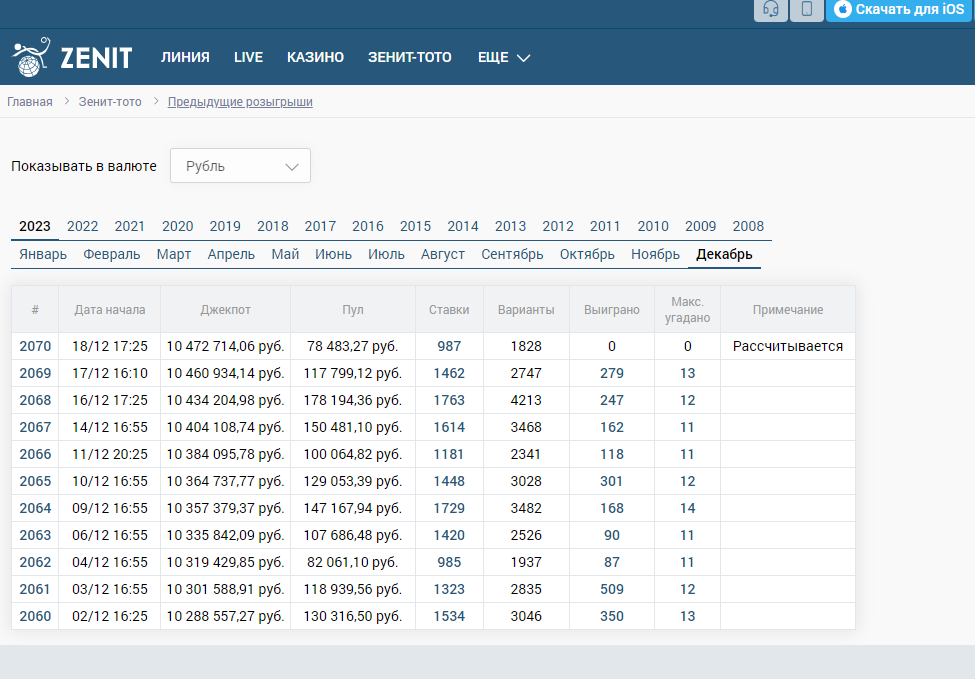Open the ЛИНИЯ menu item

point(185,57)
